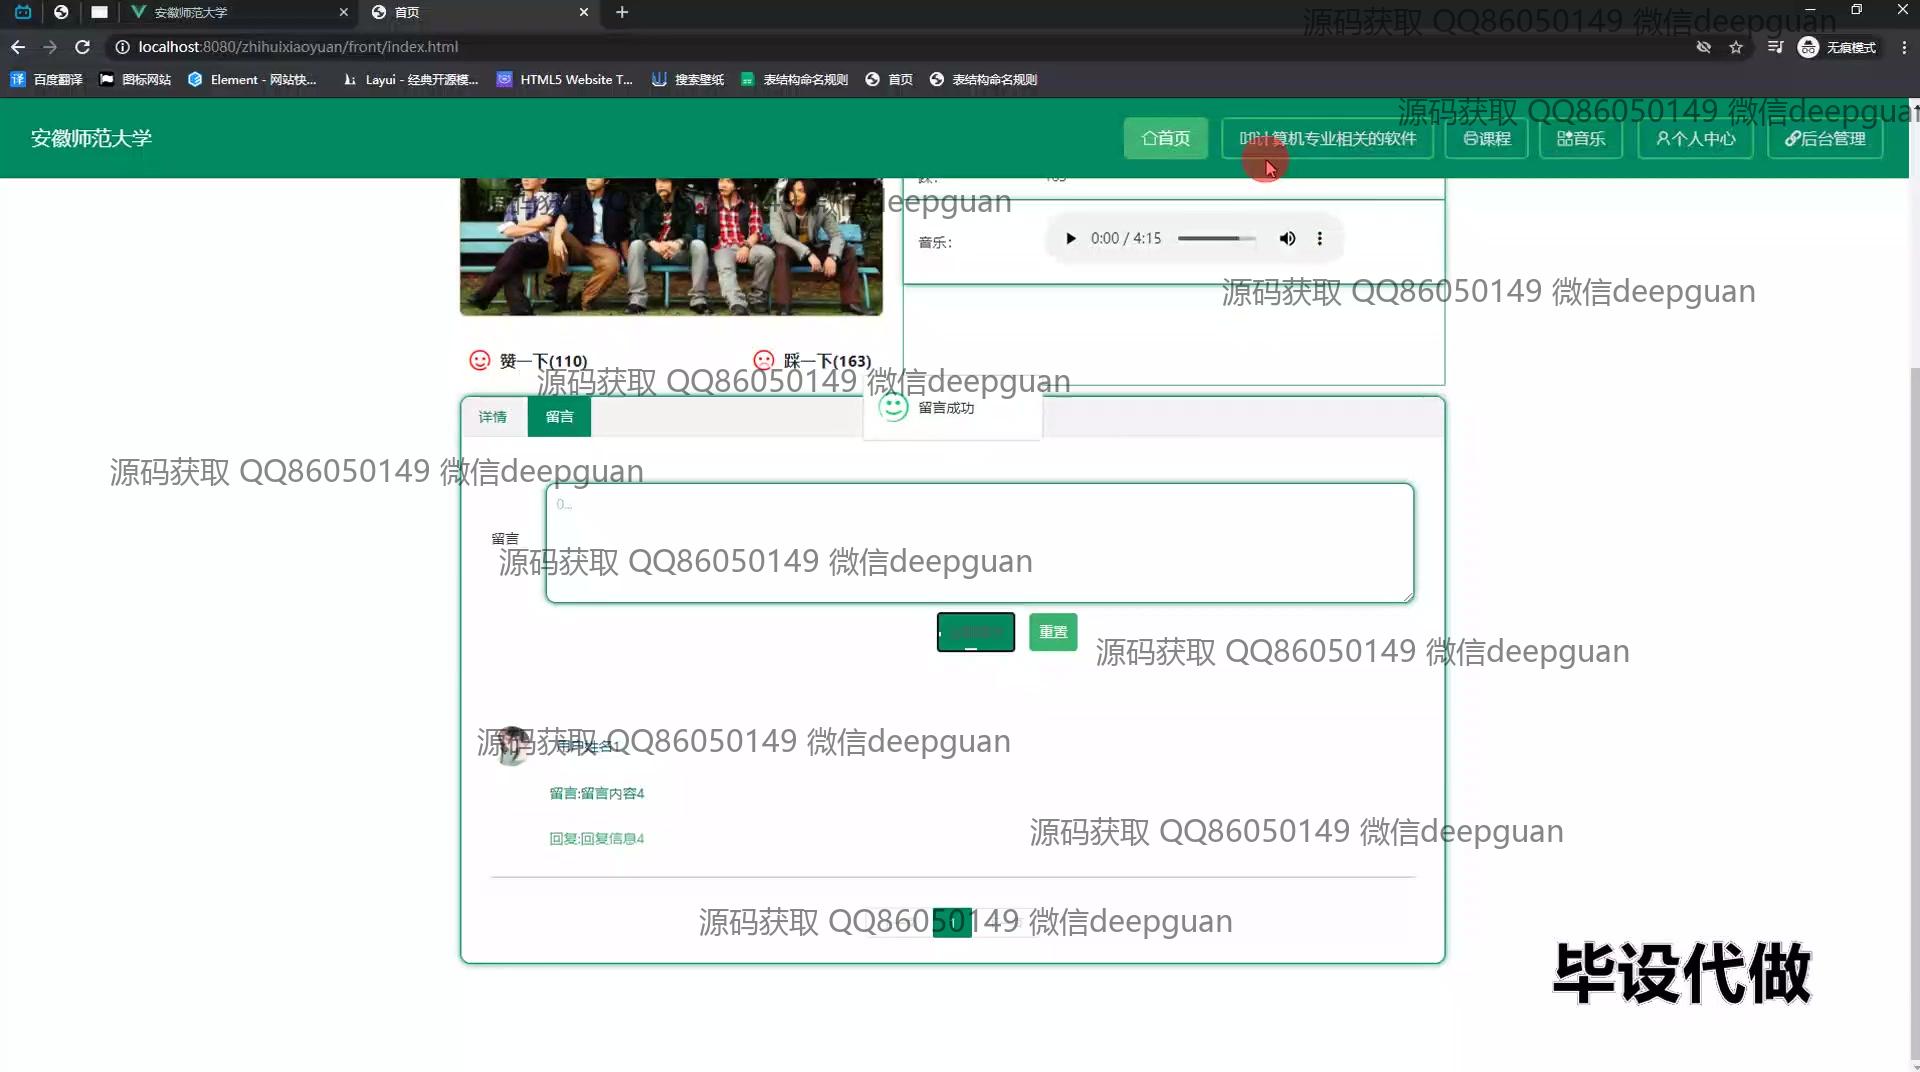Play the music audio track

pos(1070,238)
